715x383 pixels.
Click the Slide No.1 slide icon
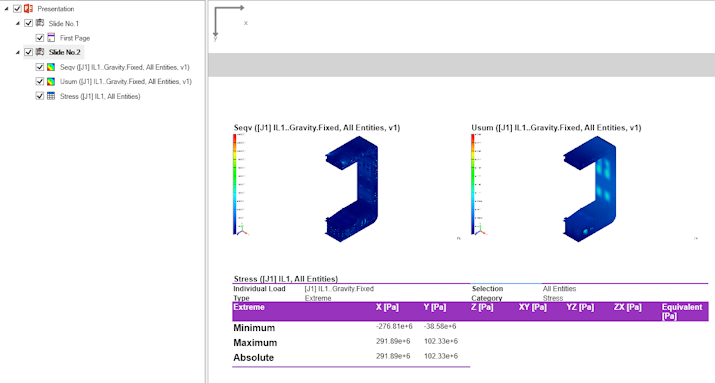[40, 23]
